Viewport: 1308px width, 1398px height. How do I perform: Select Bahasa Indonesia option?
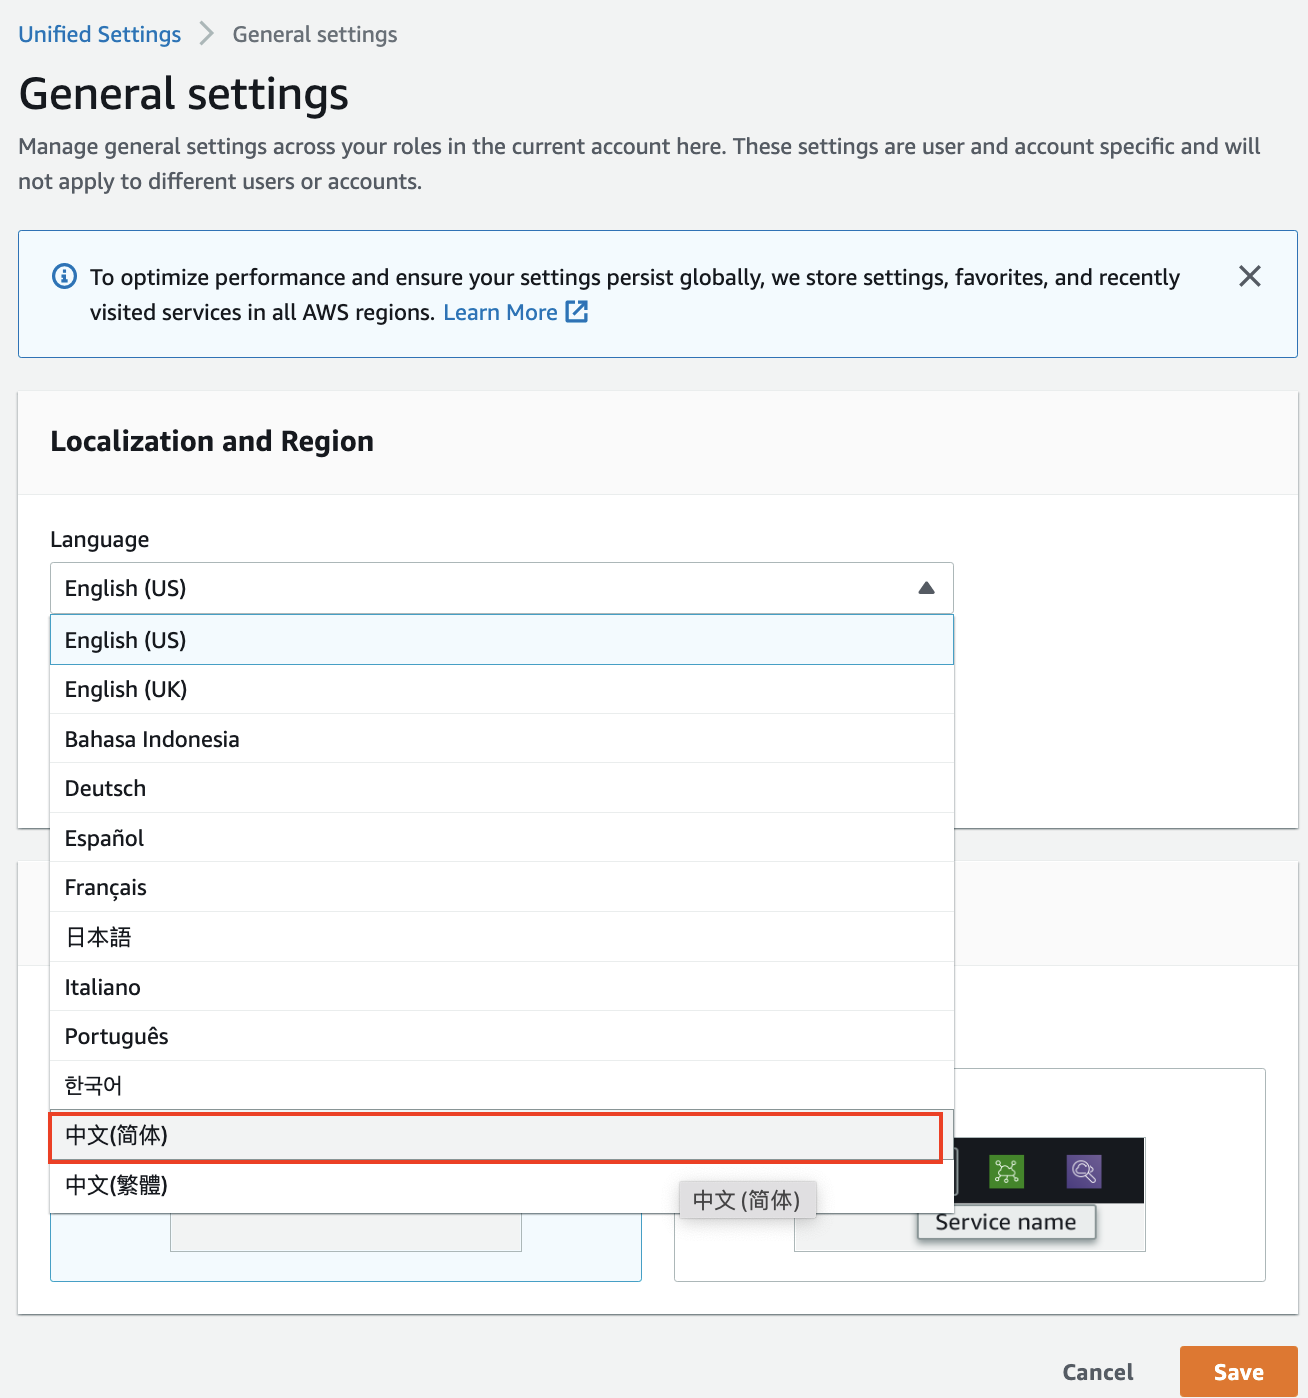coord(501,739)
